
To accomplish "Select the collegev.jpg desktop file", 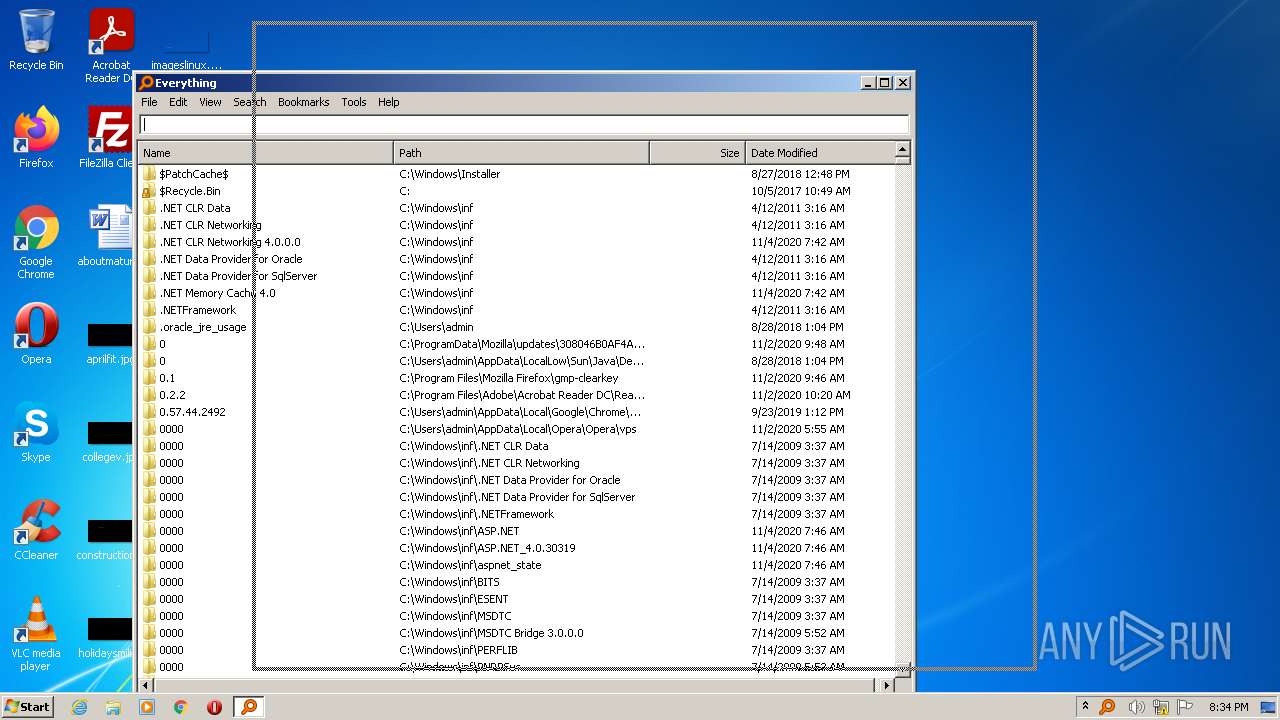I will [x=108, y=441].
